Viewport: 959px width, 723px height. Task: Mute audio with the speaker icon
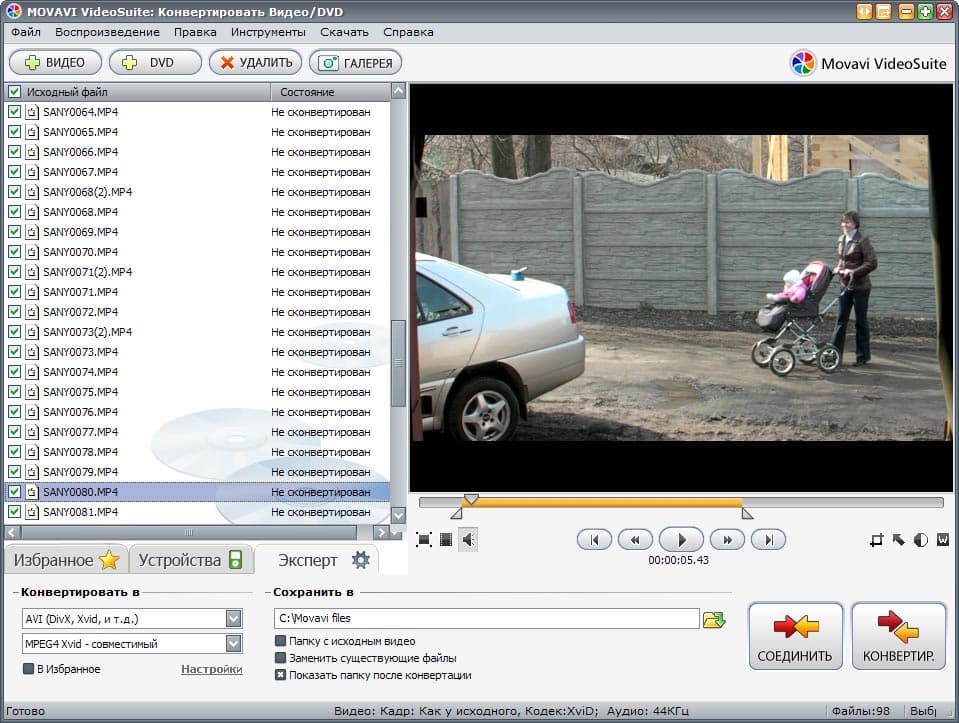468,539
